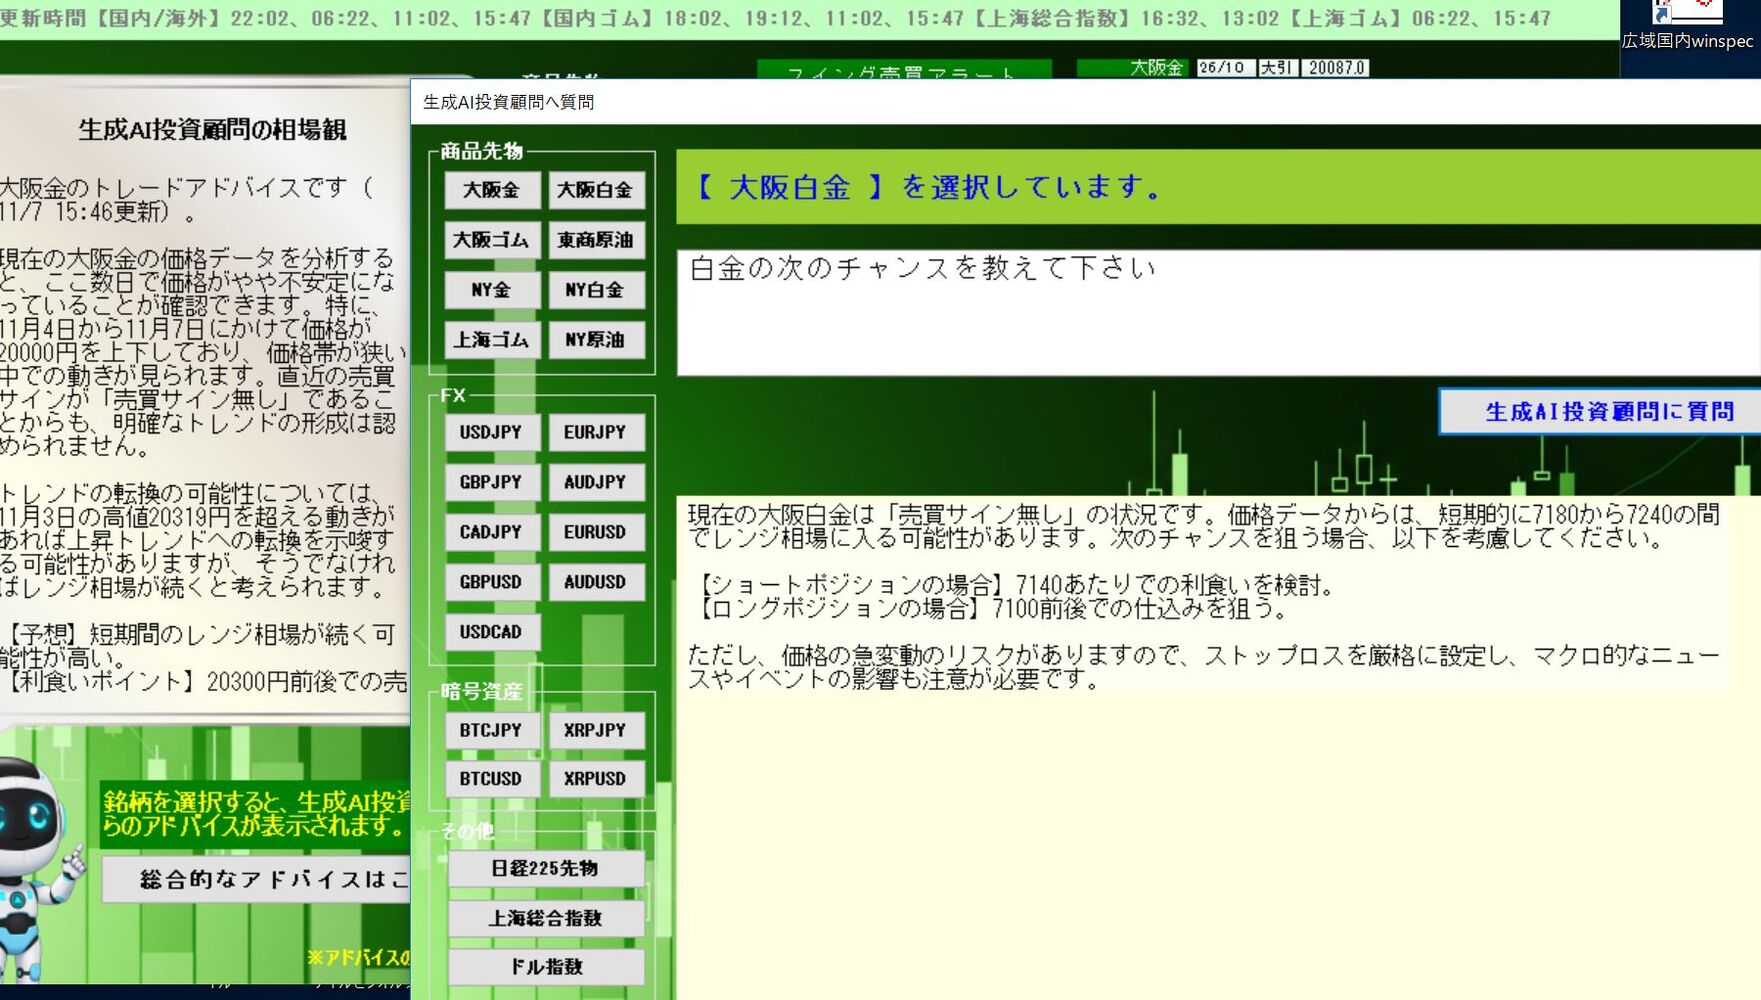Click the 生成AI投資顧問へ質問 window title
Viewport: 1761px width, 1000px height.
(508, 102)
